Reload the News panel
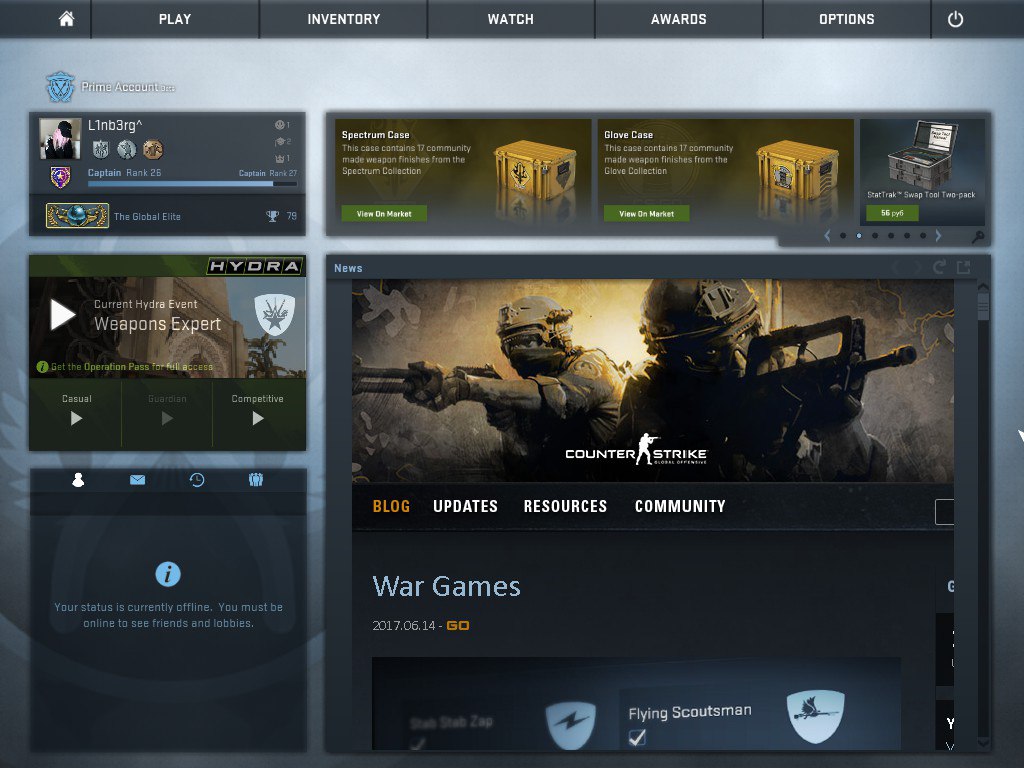Image resolution: width=1024 pixels, height=768 pixels. (x=939, y=267)
